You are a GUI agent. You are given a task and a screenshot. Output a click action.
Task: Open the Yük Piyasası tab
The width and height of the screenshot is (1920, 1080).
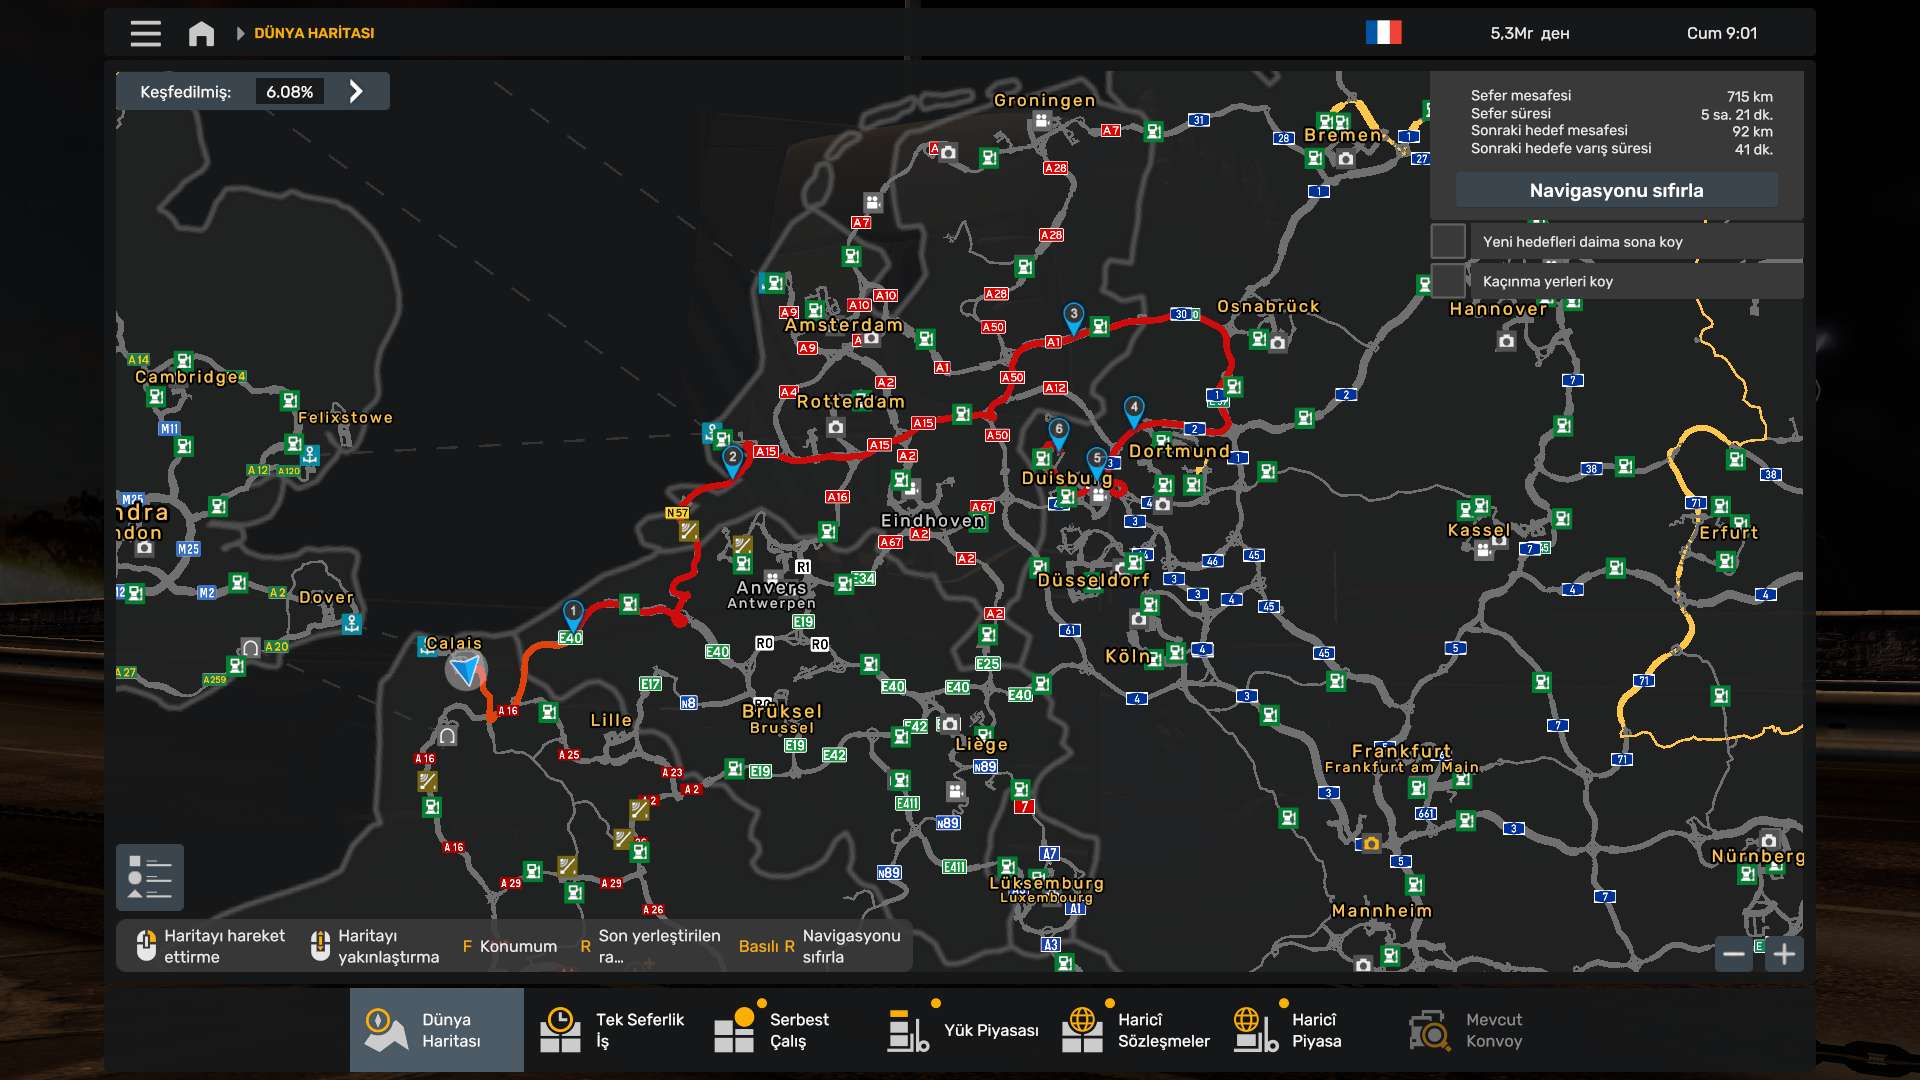pyautogui.click(x=959, y=1030)
